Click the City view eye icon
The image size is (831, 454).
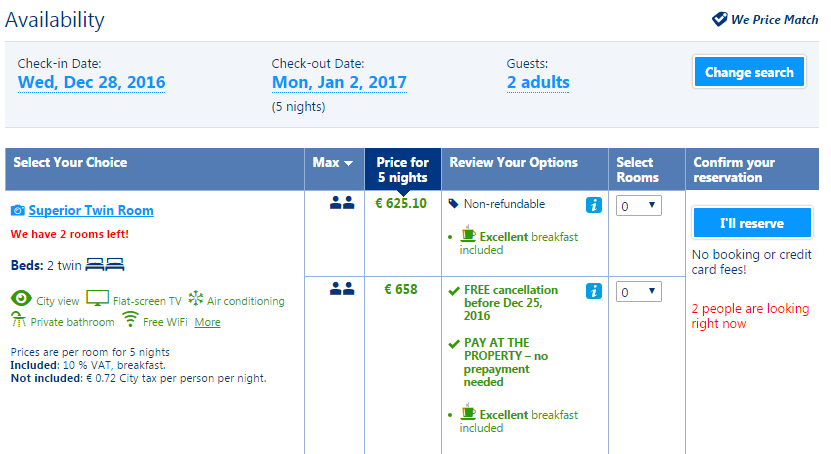20,299
